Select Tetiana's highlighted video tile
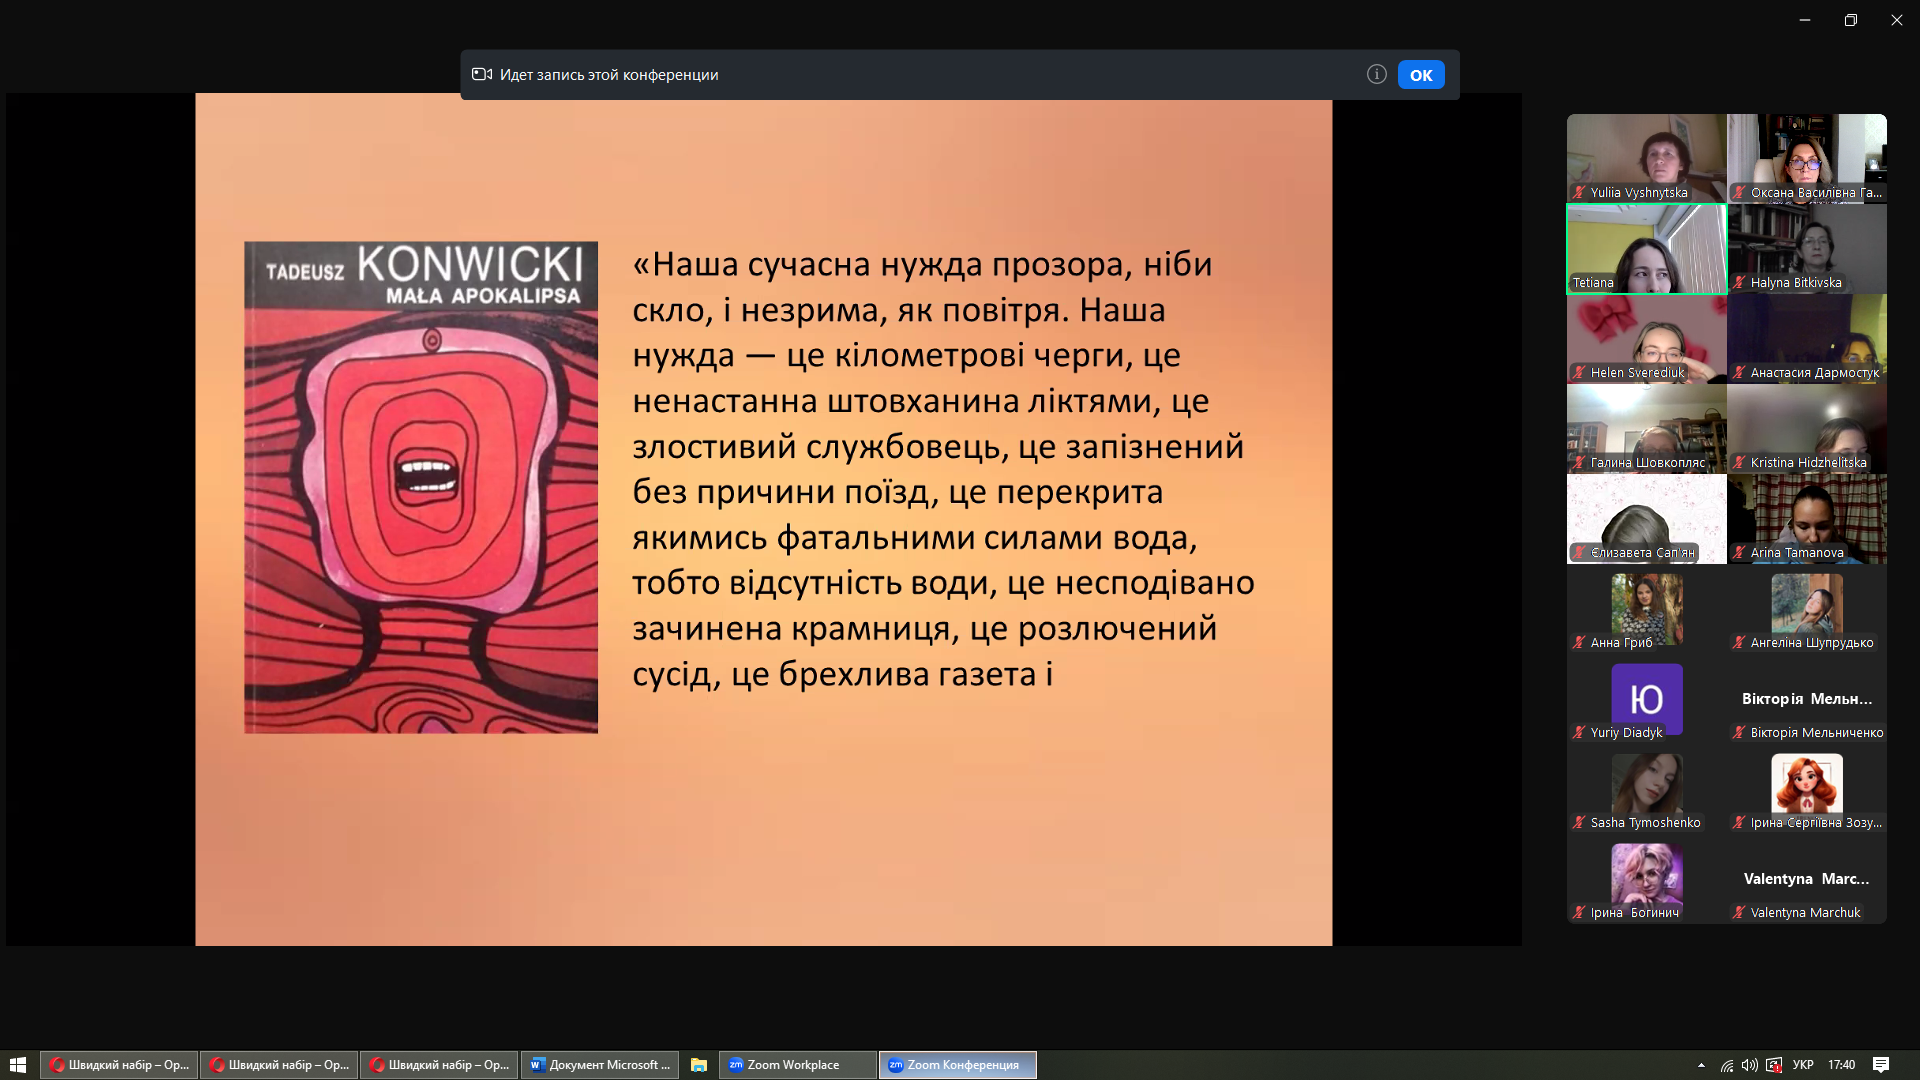Screen dimensions: 1920x1080 click(x=1646, y=249)
